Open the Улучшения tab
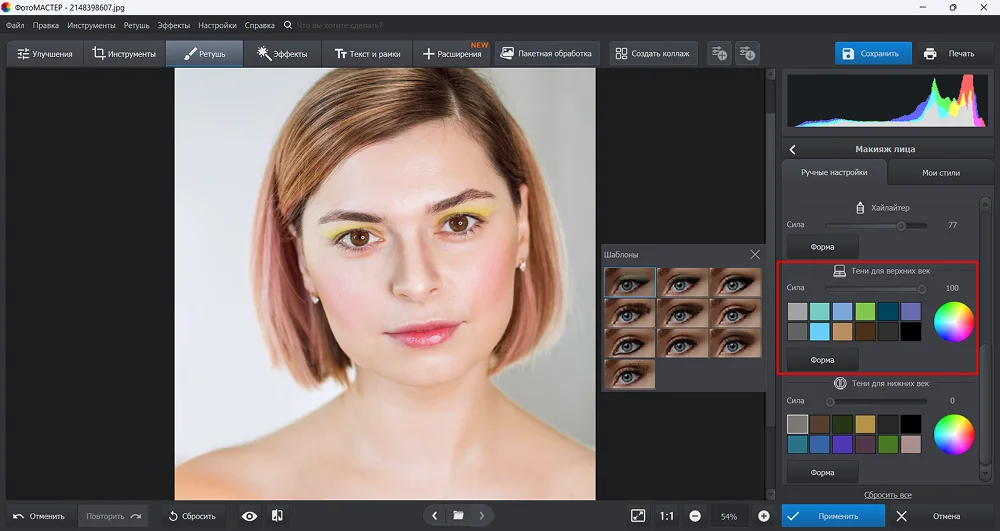Screen dimensions: 1000x531 [45, 54]
